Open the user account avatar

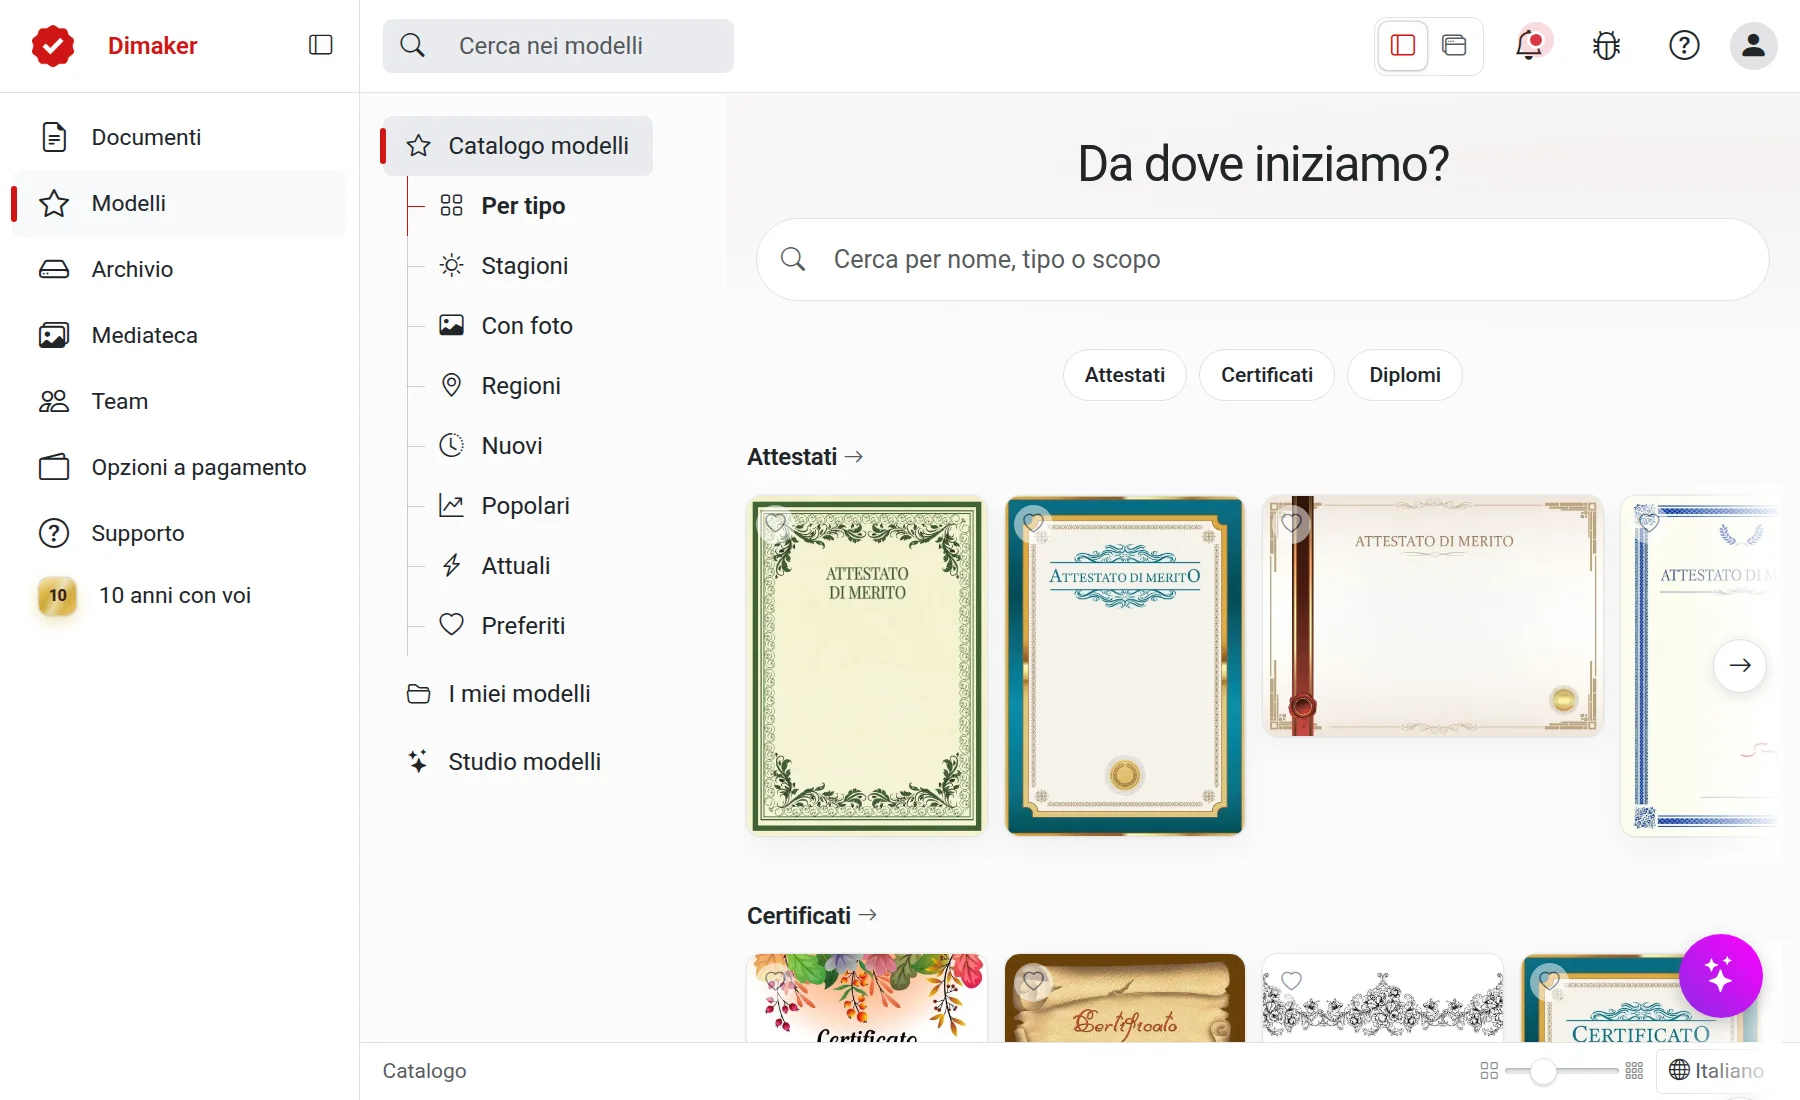pyautogui.click(x=1753, y=45)
